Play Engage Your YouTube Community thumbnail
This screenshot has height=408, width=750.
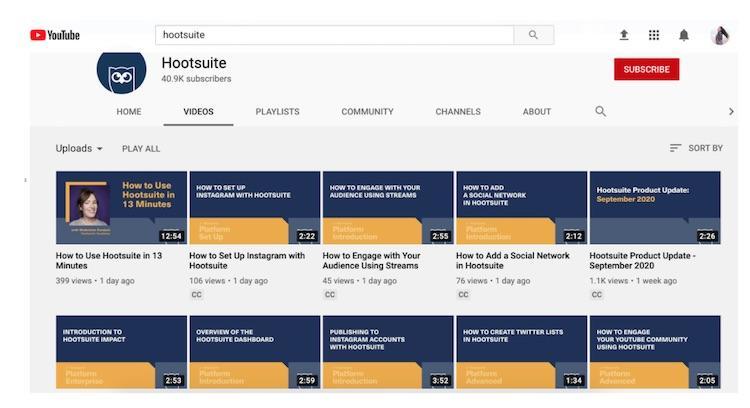(x=655, y=352)
